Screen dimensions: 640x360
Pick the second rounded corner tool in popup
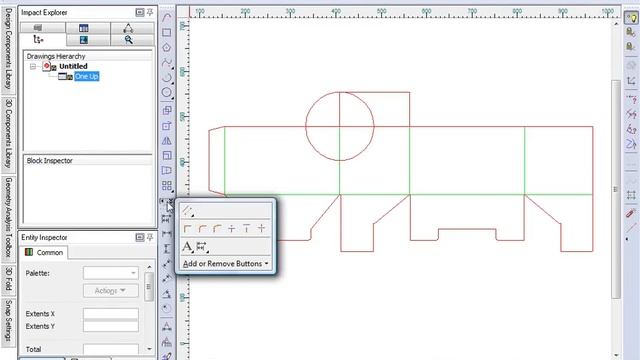202,229
